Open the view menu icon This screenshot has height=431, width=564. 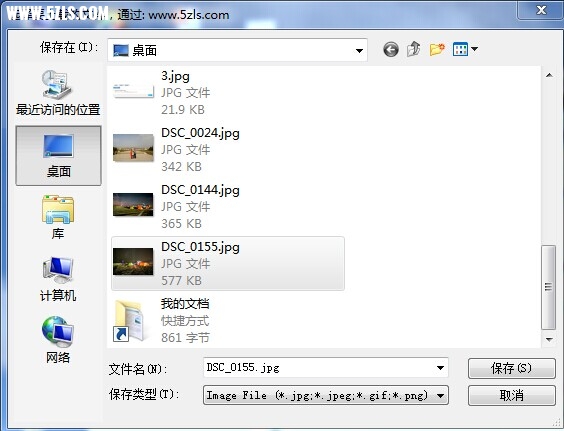(x=465, y=49)
